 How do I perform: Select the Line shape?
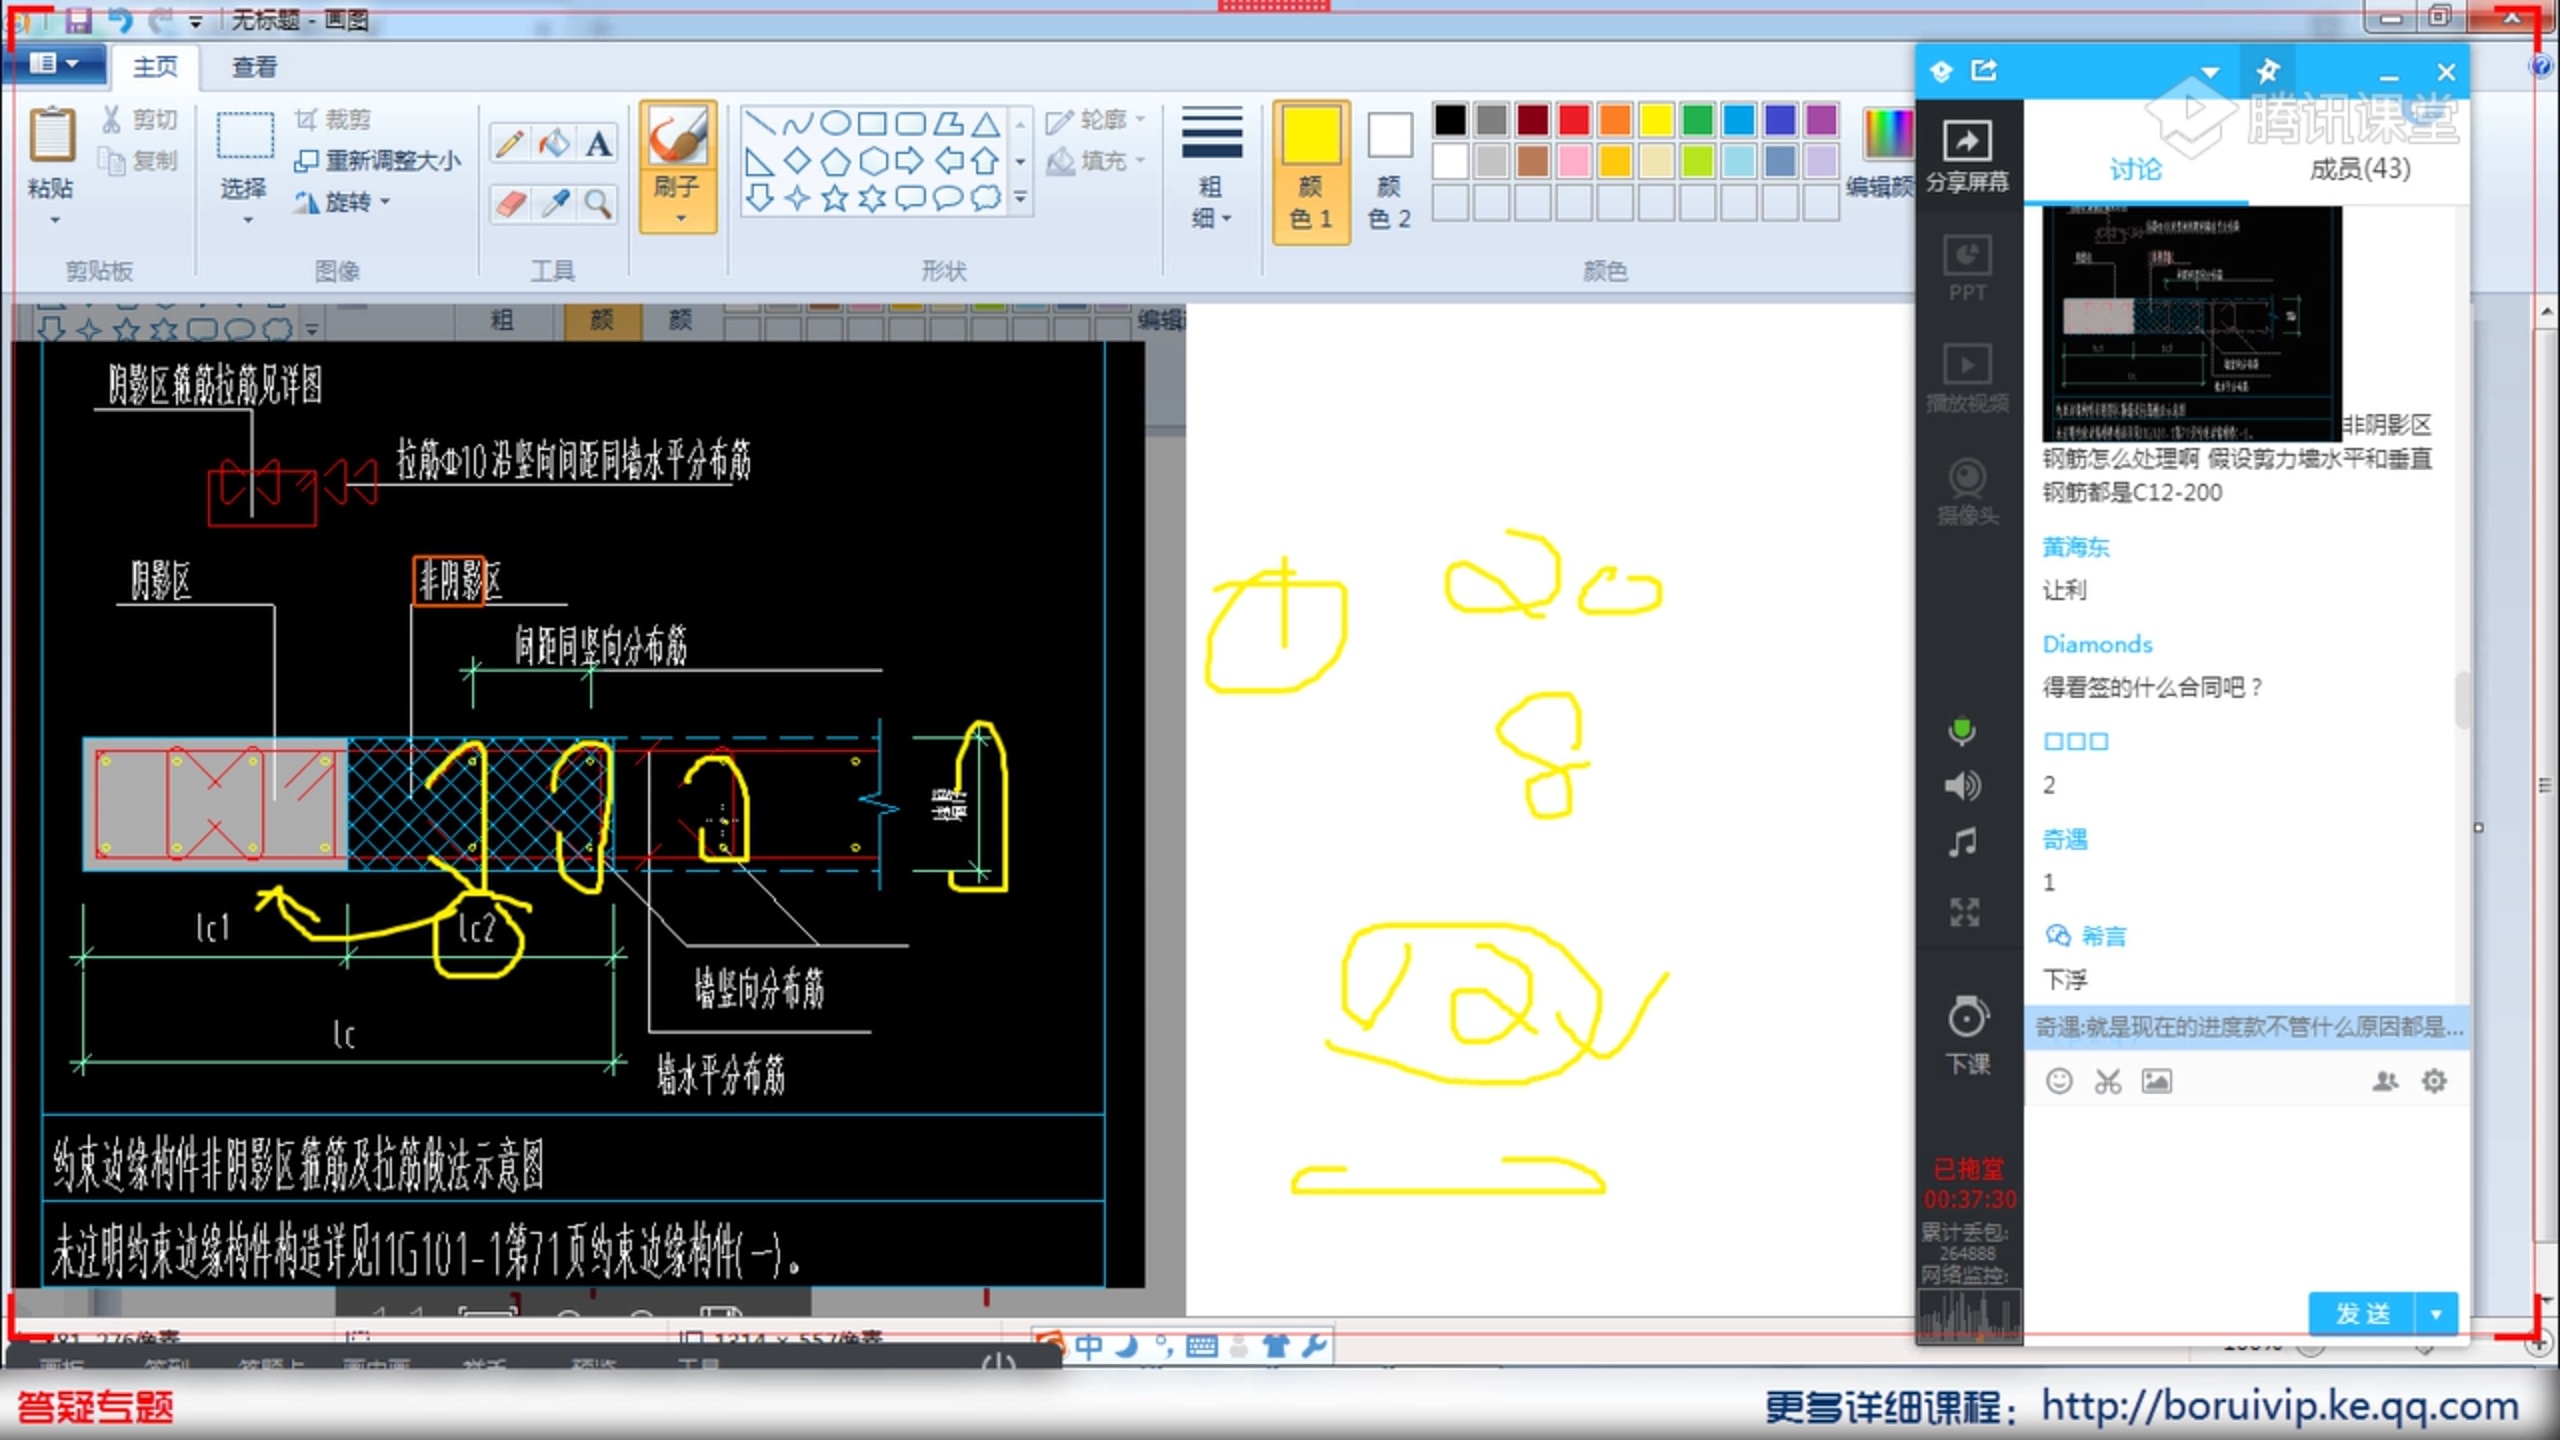tap(760, 124)
